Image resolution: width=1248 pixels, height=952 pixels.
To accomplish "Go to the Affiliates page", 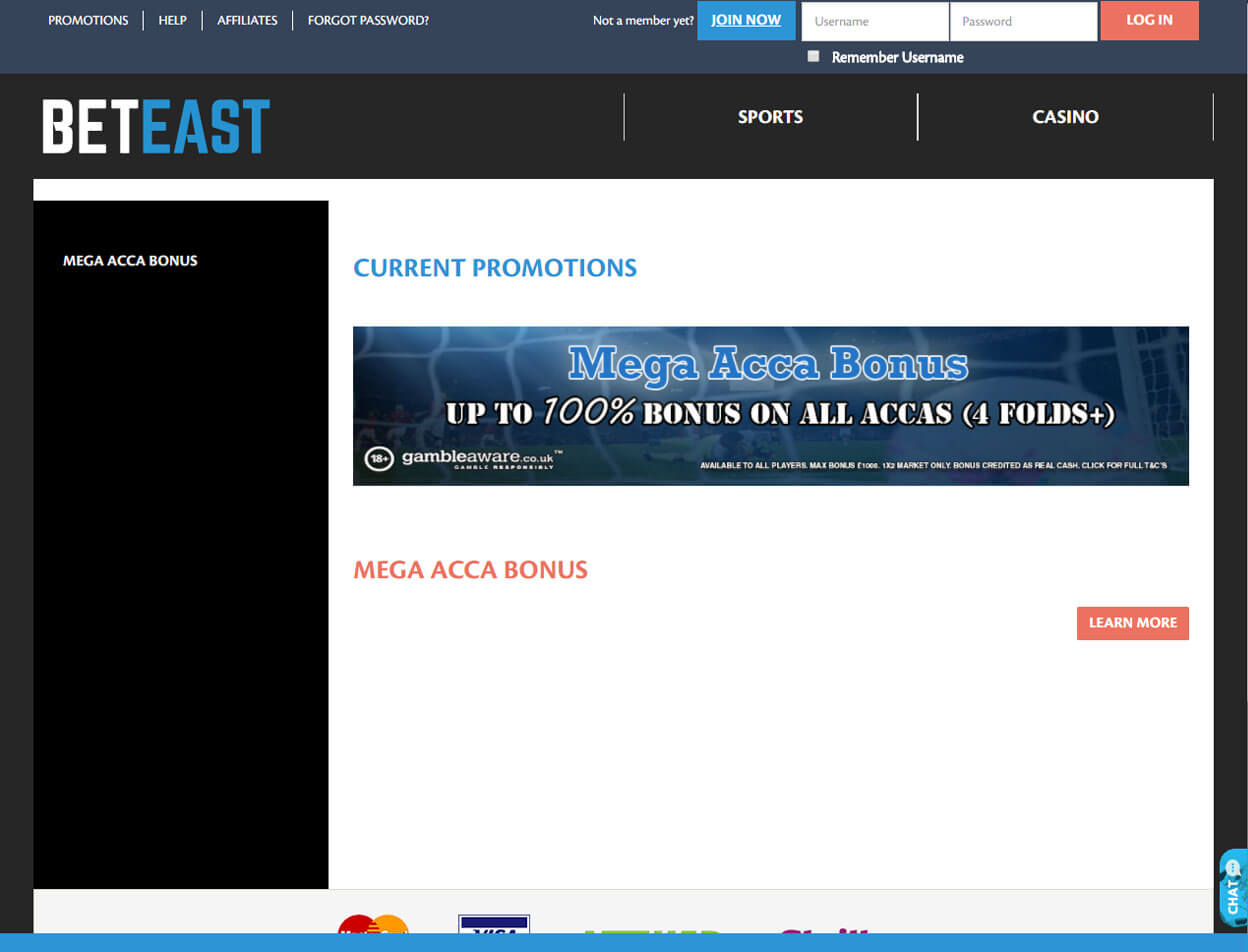I will (247, 20).
